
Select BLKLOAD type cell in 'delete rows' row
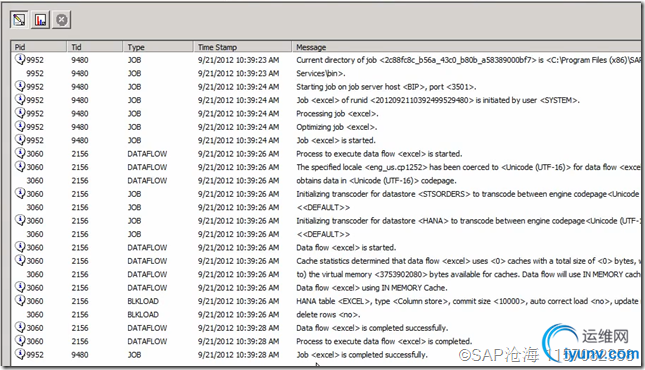tap(143, 314)
